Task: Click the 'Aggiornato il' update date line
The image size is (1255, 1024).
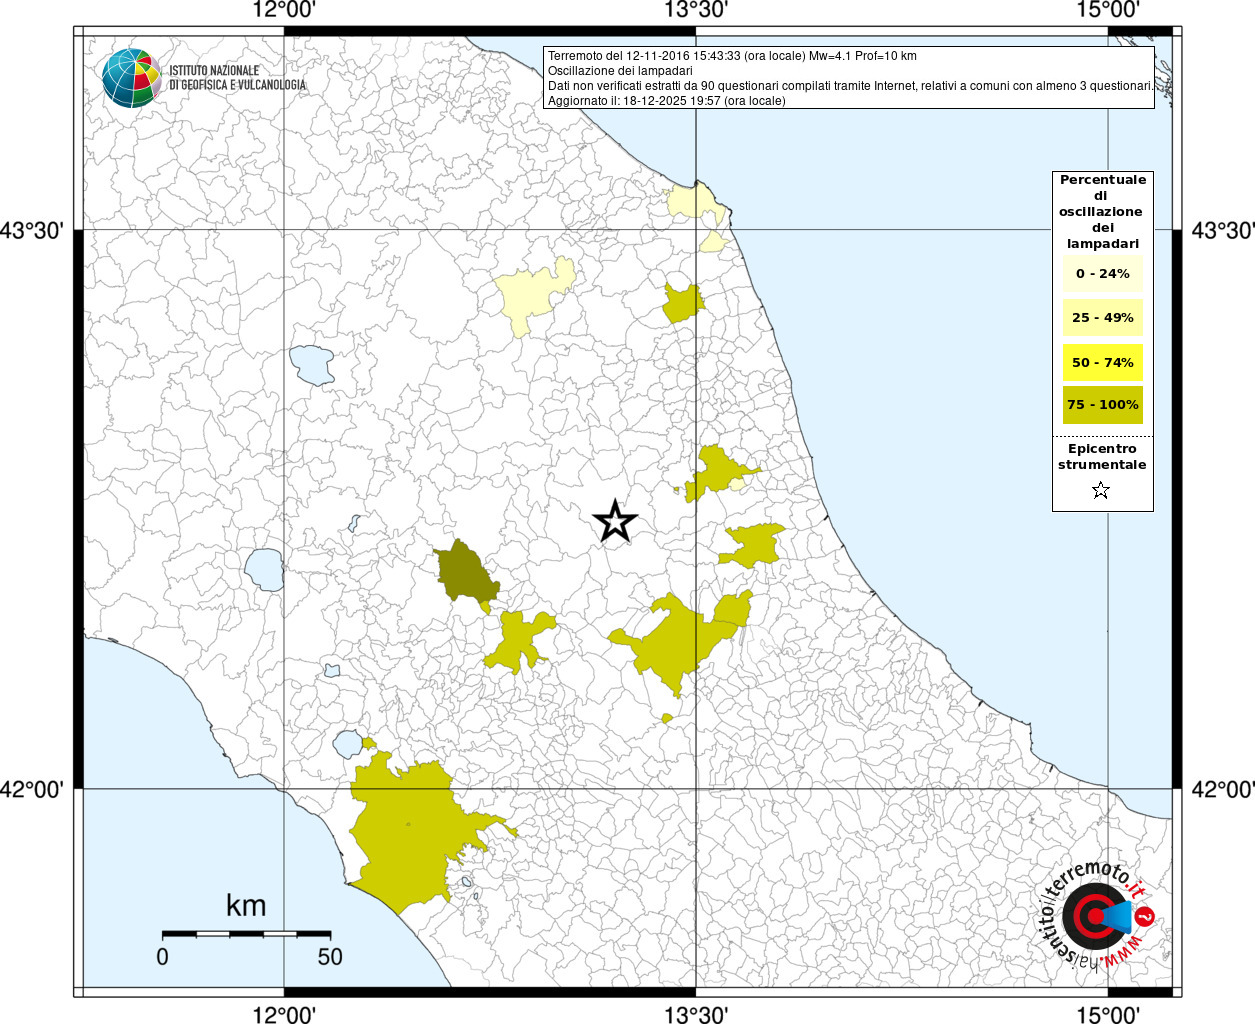Action: point(666,101)
